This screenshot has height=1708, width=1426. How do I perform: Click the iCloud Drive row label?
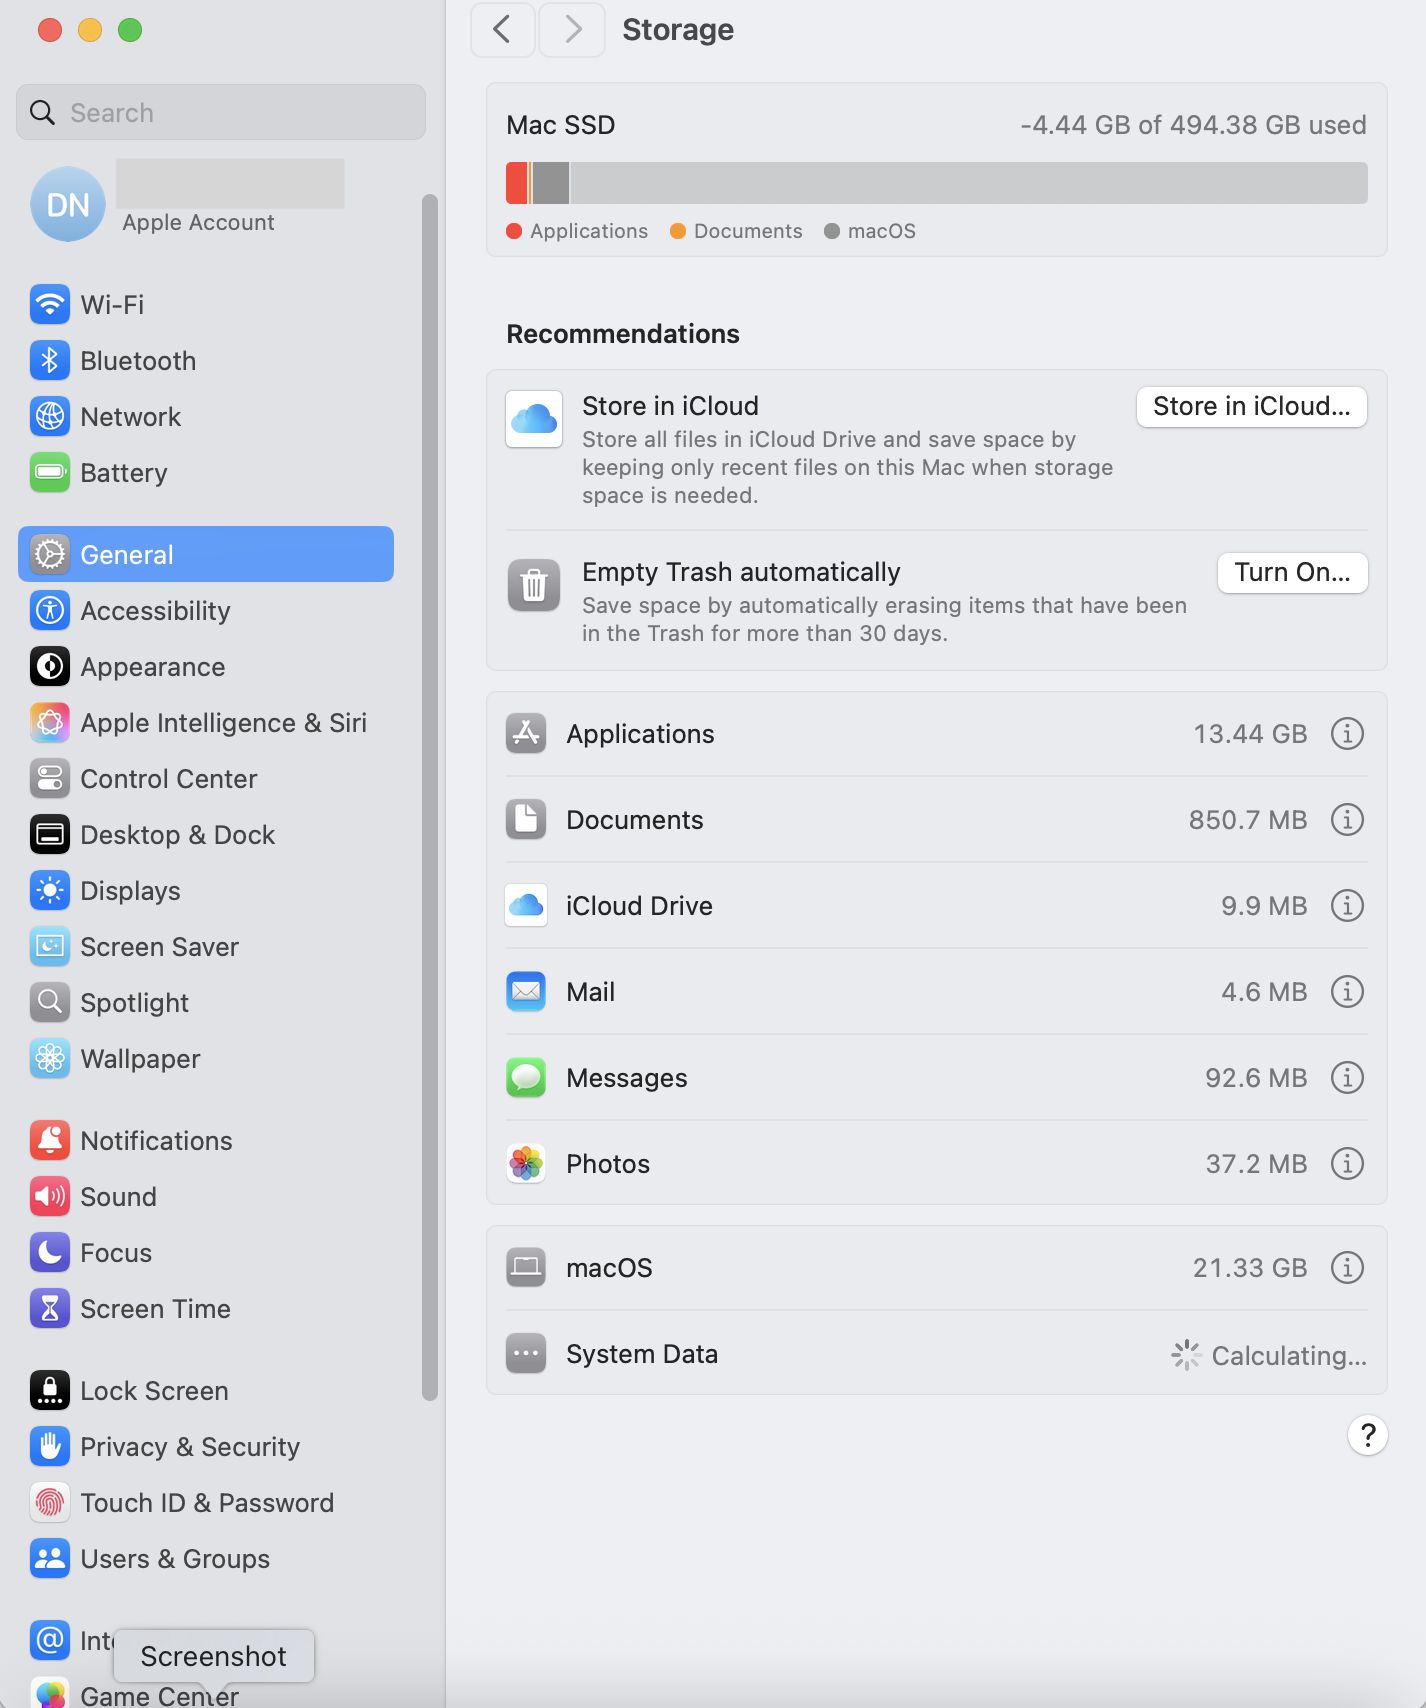639,906
